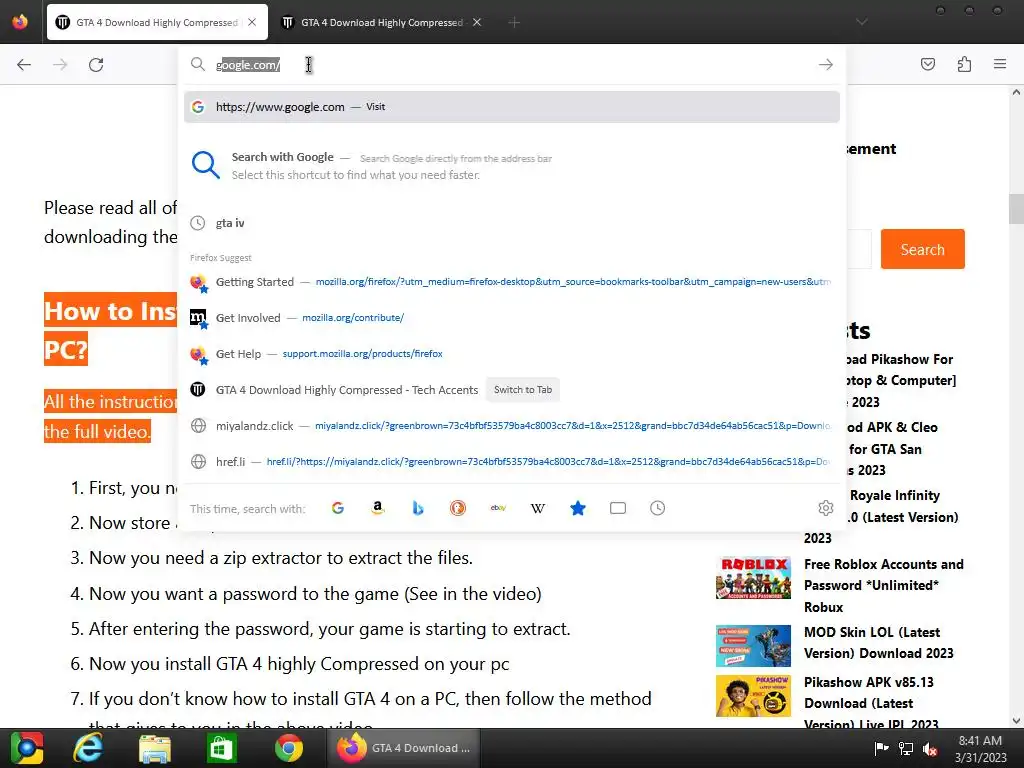Click the orange Search button

point(922,249)
